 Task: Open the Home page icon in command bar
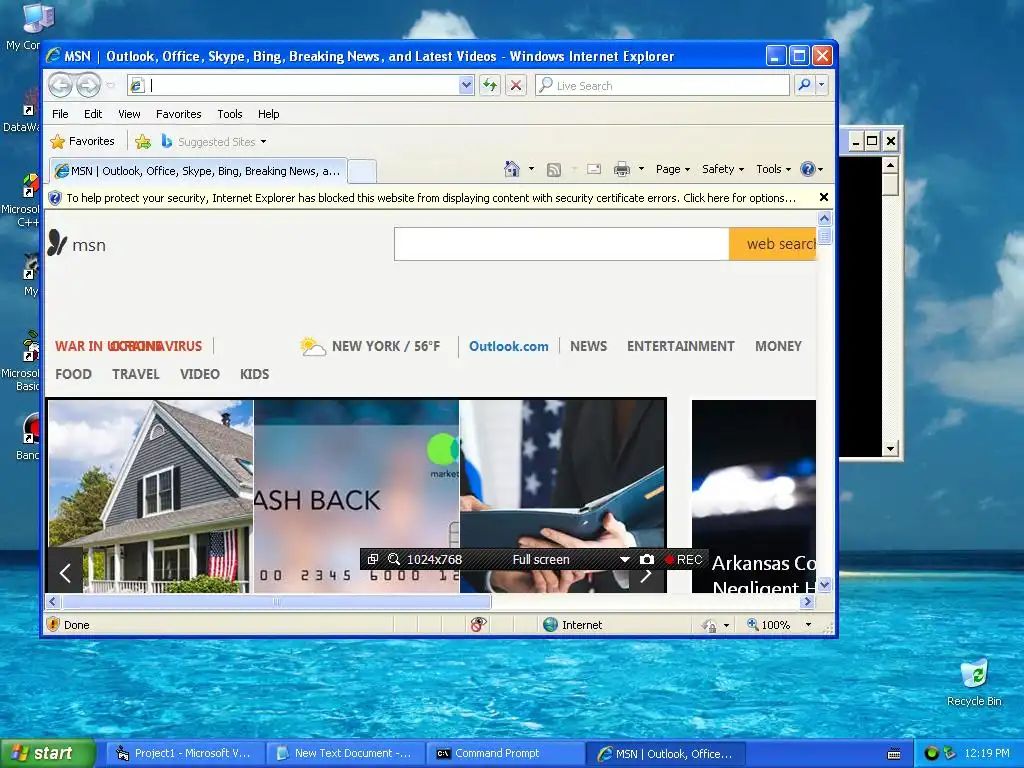[512, 169]
